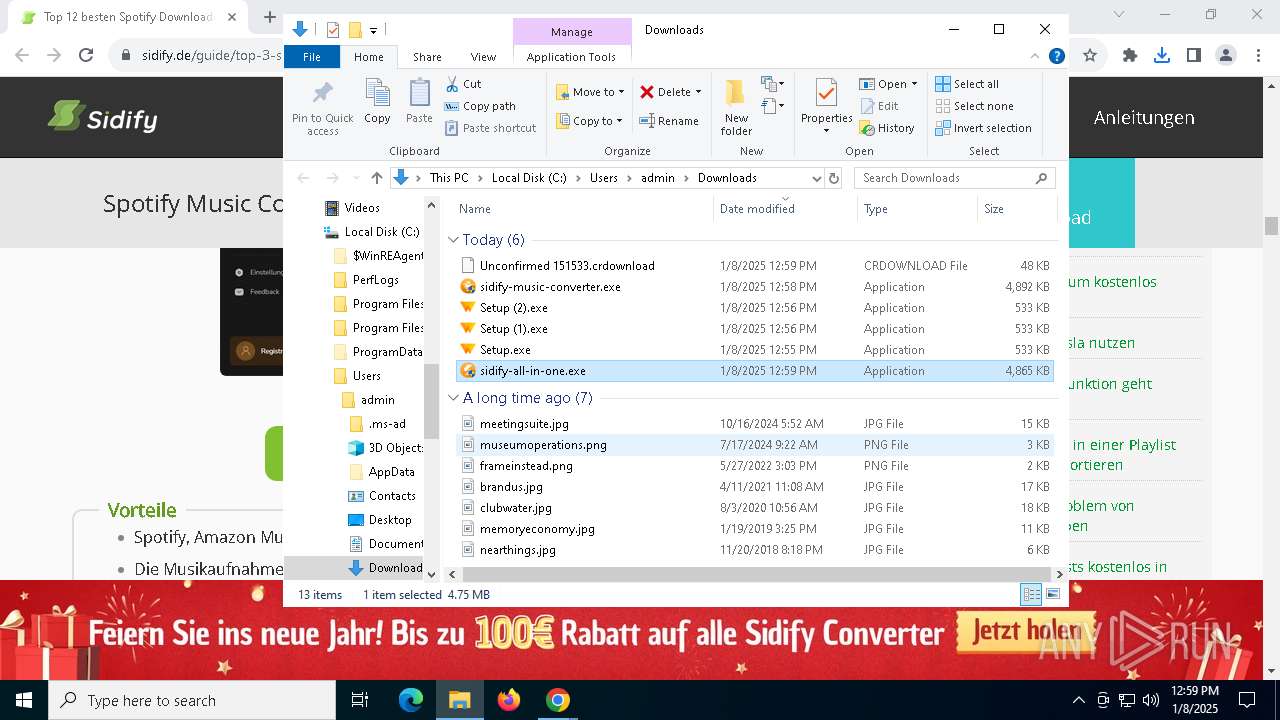Switch to the Home ribbon tab
The height and width of the screenshot is (720, 1280).
[x=369, y=57]
